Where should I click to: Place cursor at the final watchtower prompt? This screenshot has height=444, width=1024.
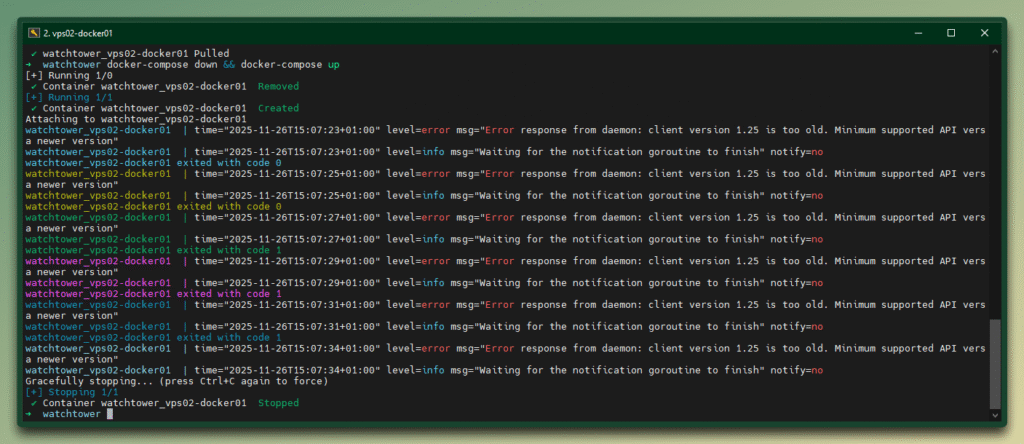click(109, 414)
